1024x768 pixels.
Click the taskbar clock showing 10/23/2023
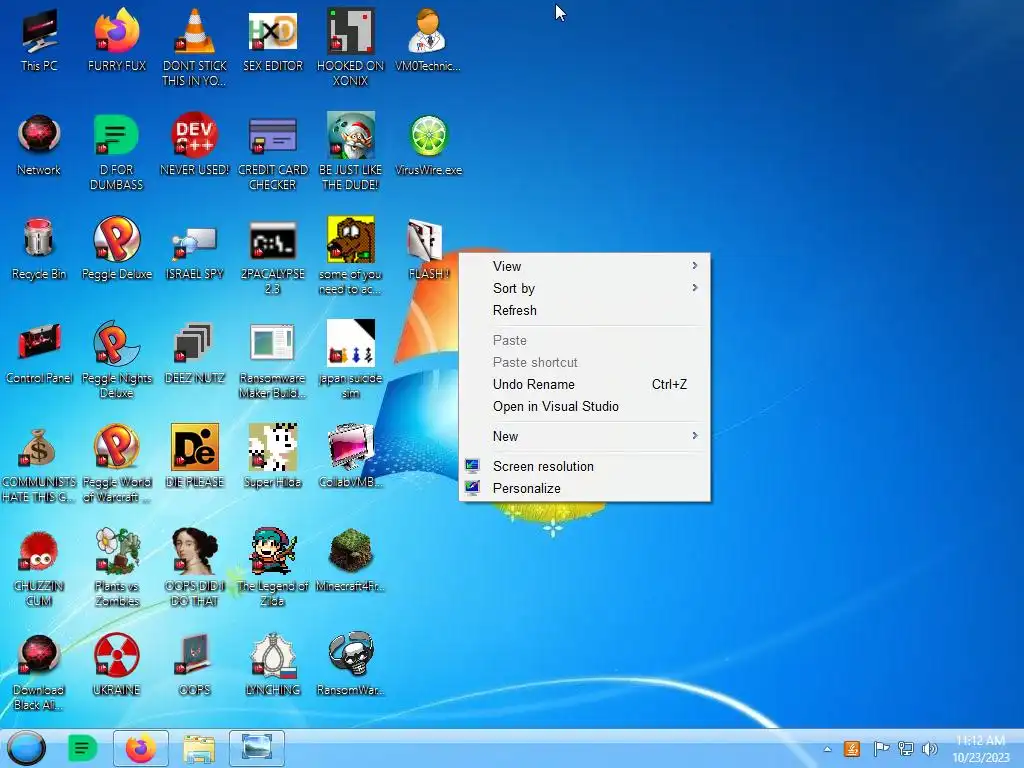(x=981, y=748)
